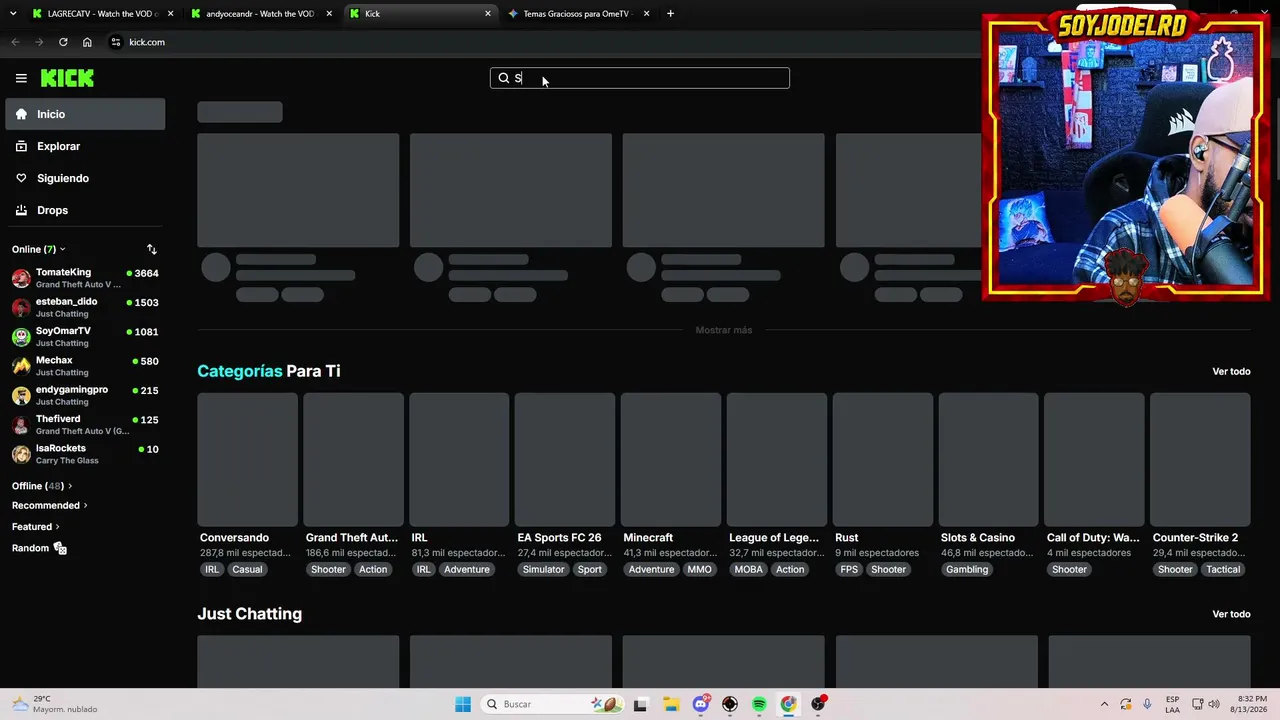Open Mechax's avatar in the sidebar
The width and height of the screenshot is (1280, 720).
(x=21, y=366)
